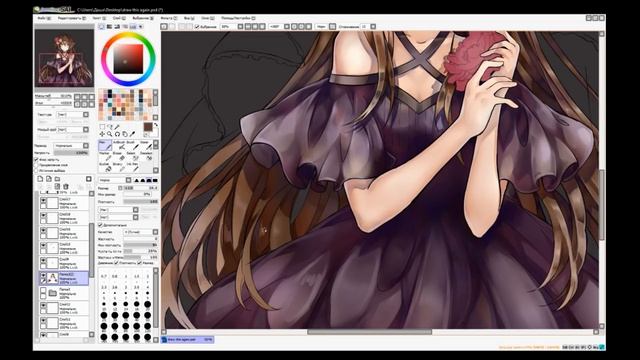This screenshot has height=360, width=640.
Task: Toggle the Advanced Settings (Дополнительно) checkbox
Action: pyautogui.click(x=101, y=225)
